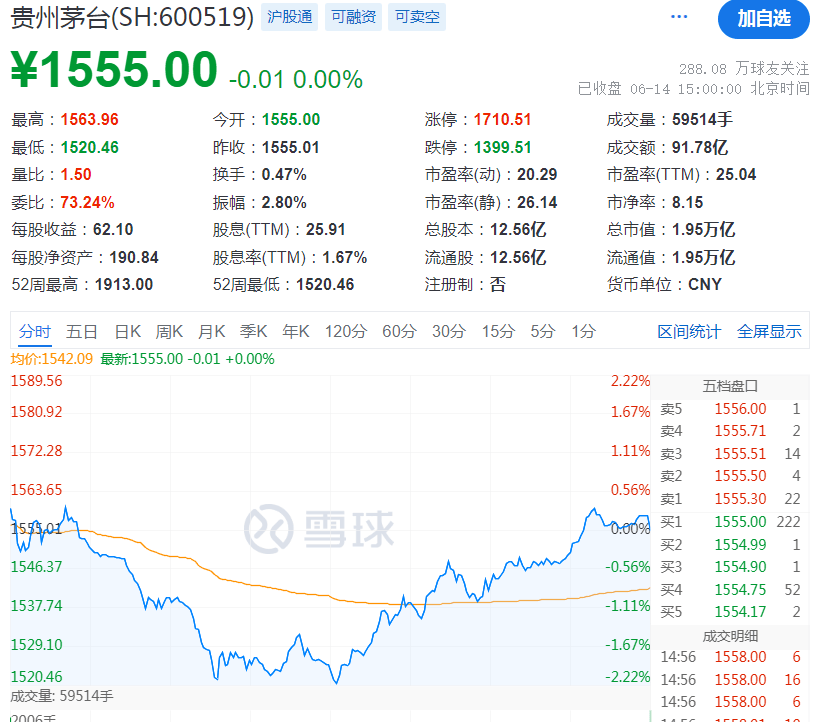Click the 可融资 tag
Screen dimensions: 831x722
(353, 17)
